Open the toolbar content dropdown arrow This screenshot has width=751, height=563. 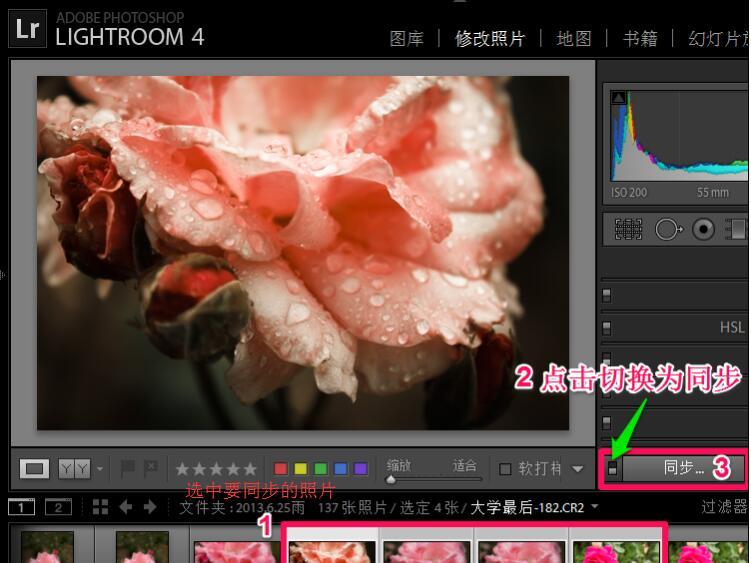[x=578, y=469]
